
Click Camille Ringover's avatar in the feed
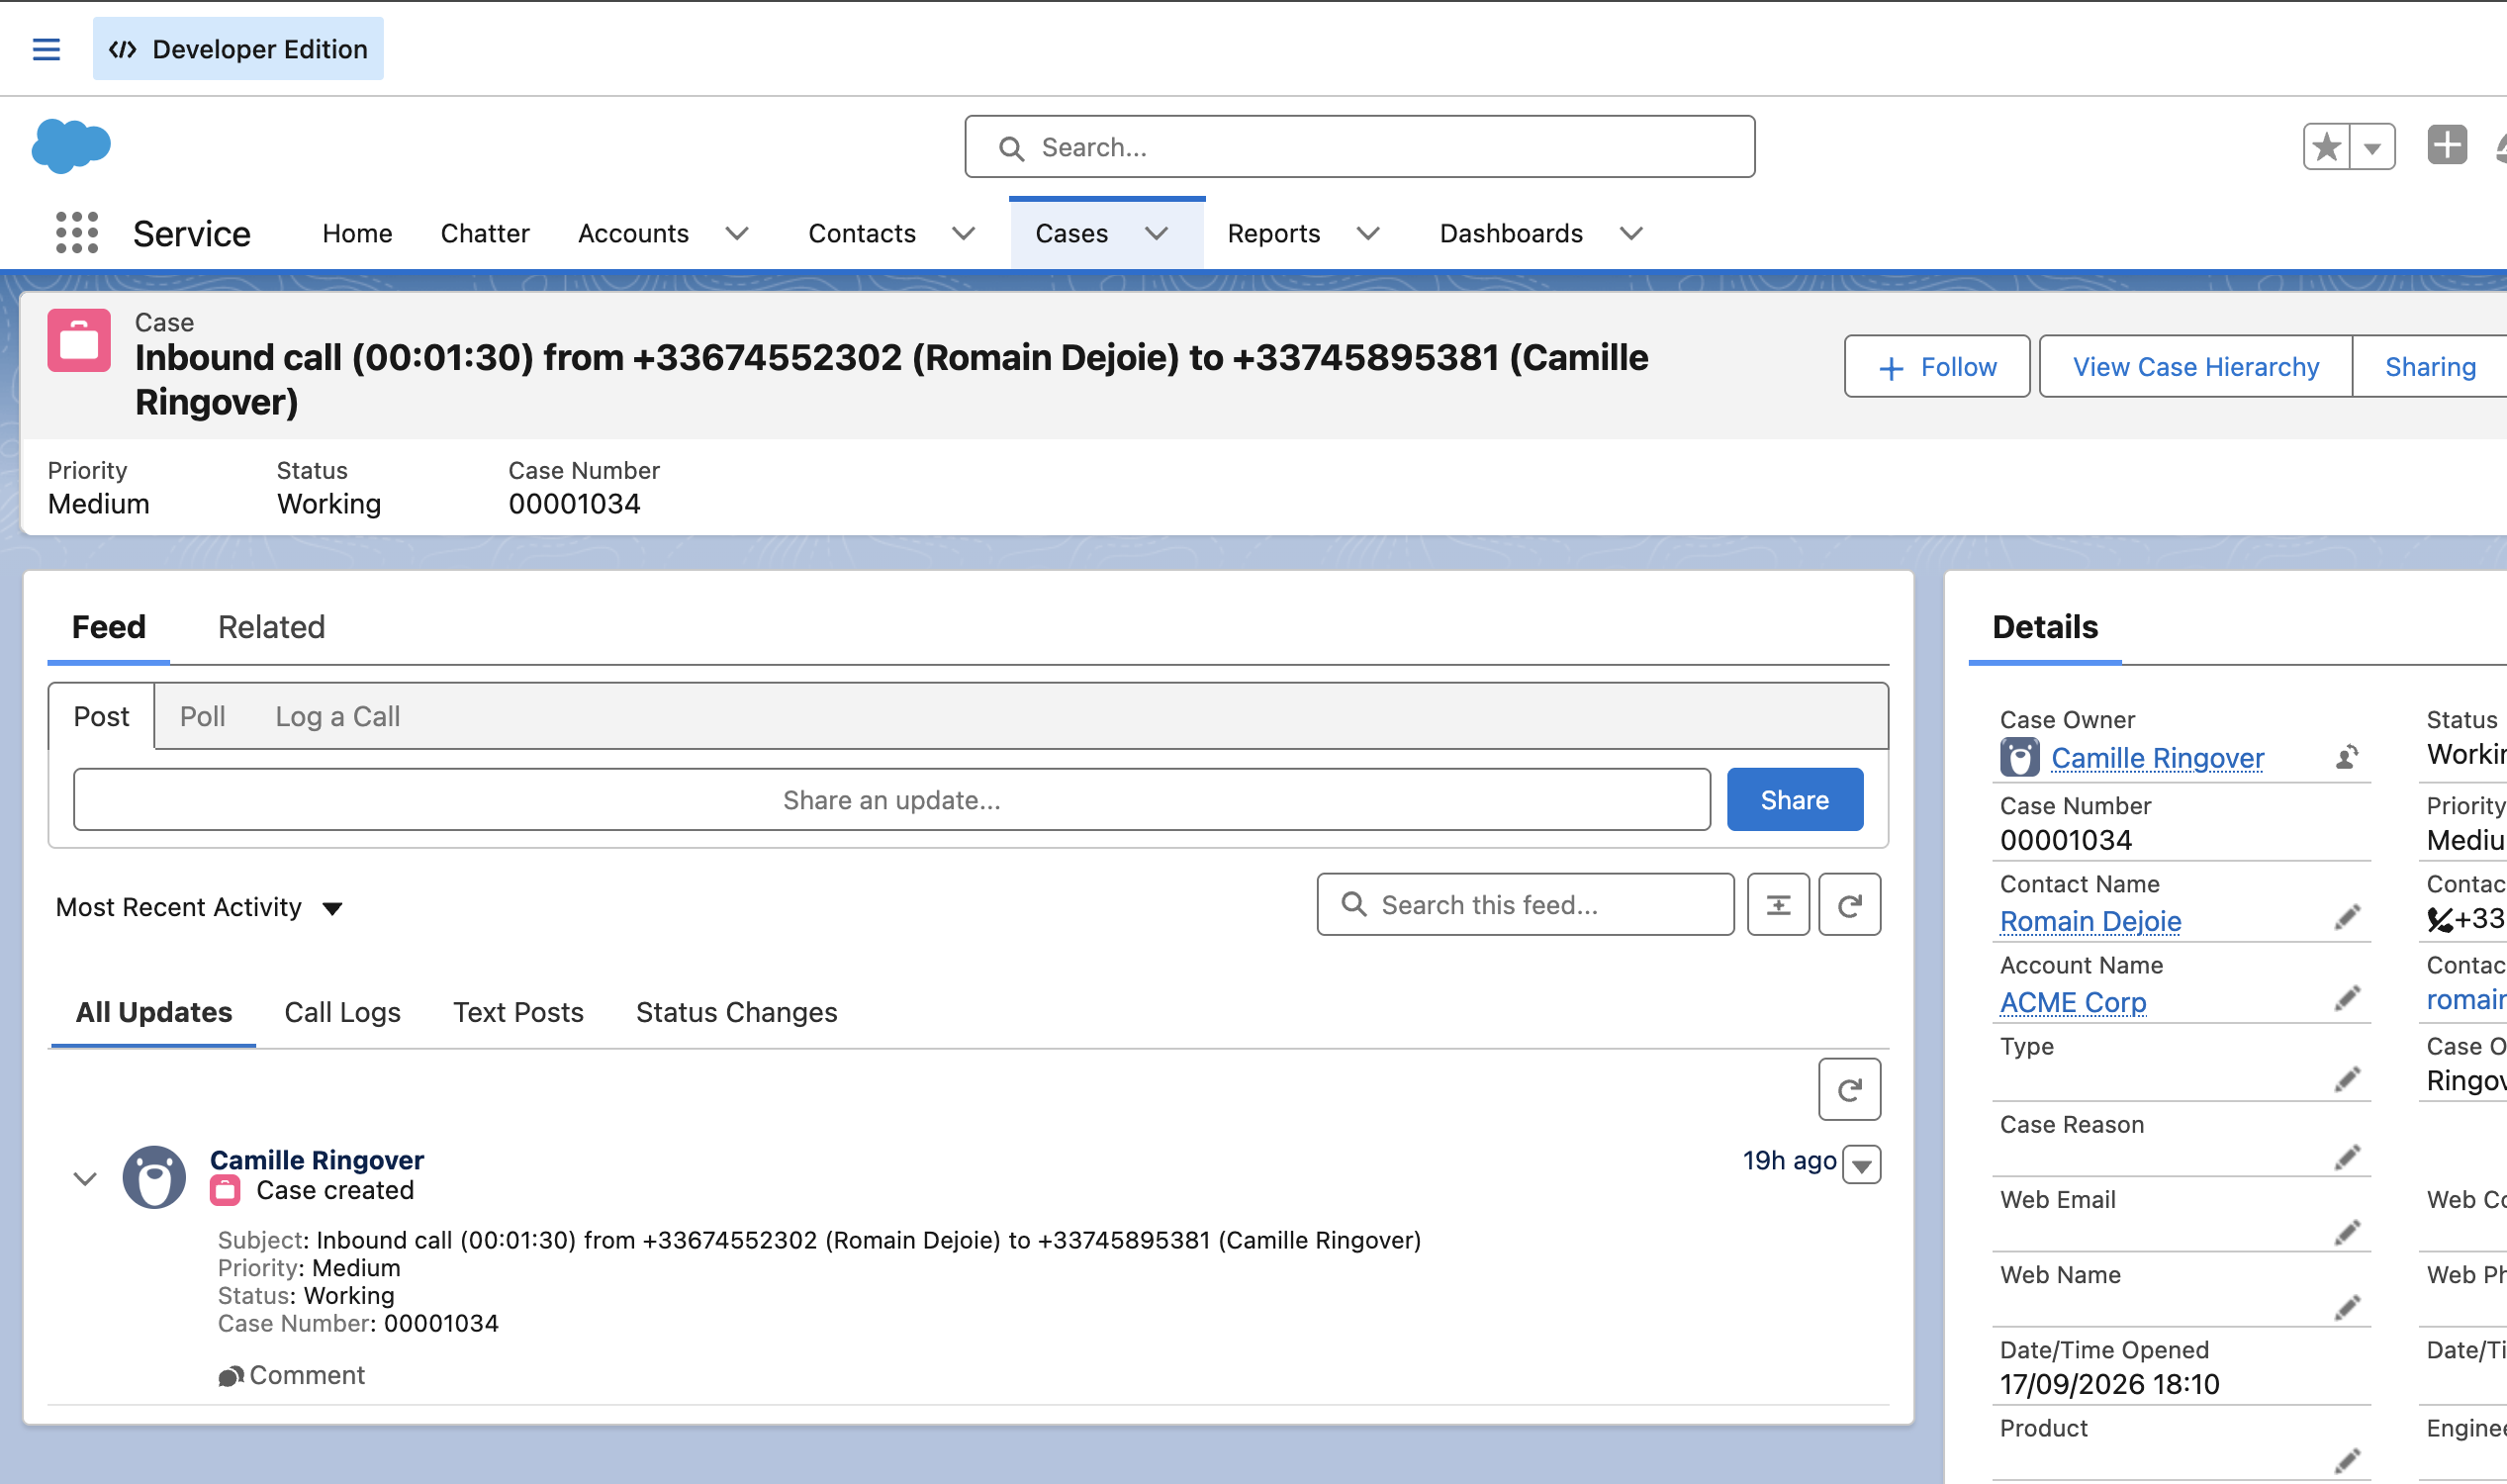coord(154,1177)
